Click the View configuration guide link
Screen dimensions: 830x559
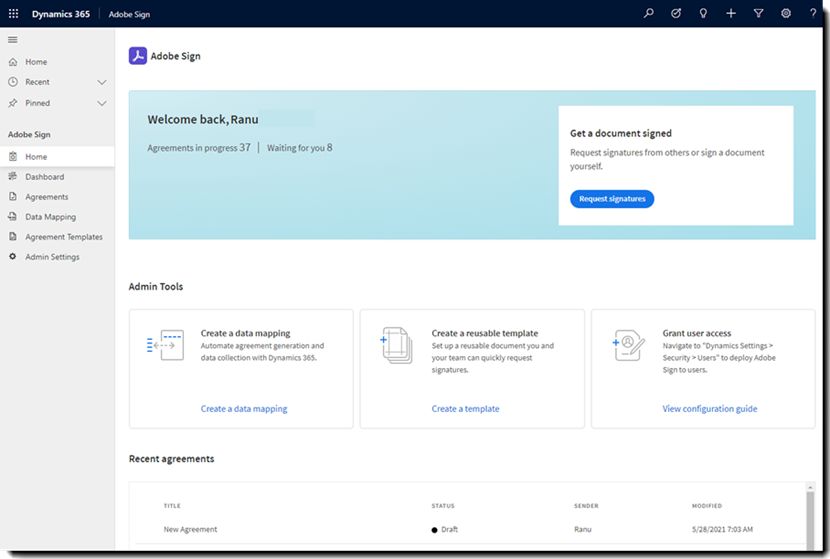click(709, 409)
